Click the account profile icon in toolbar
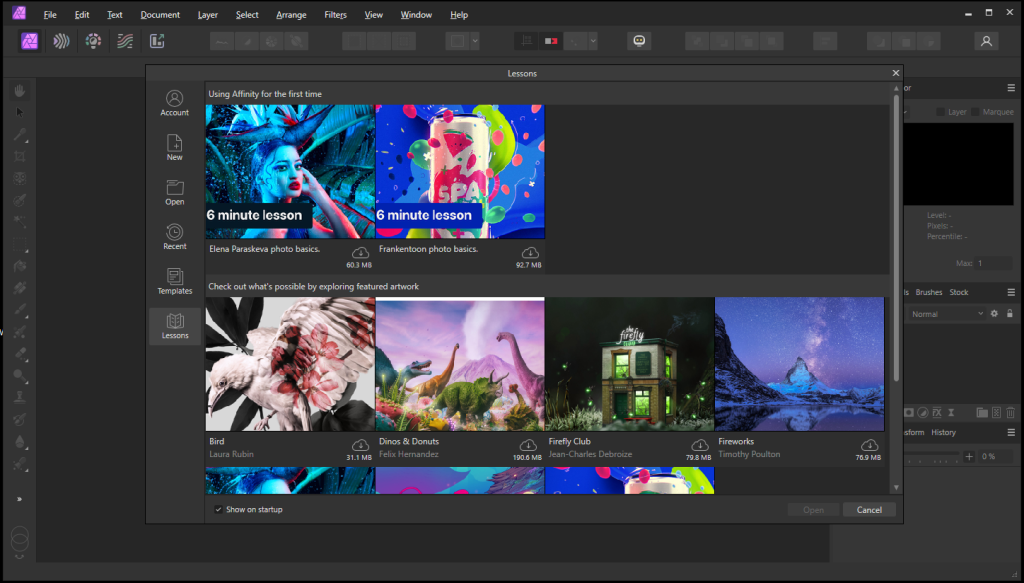This screenshot has height=583, width=1024. click(x=986, y=41)
